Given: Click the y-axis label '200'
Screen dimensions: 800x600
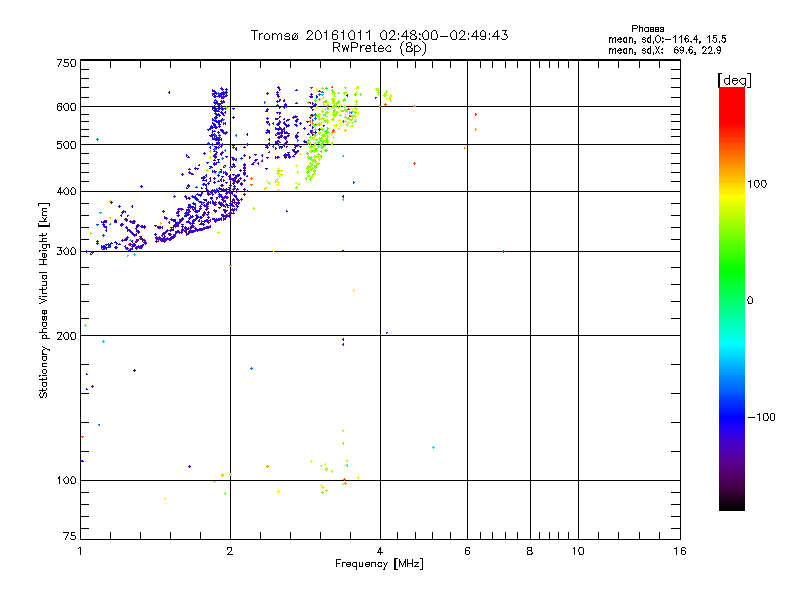Looking at the screenshot, I should [66, 336].
